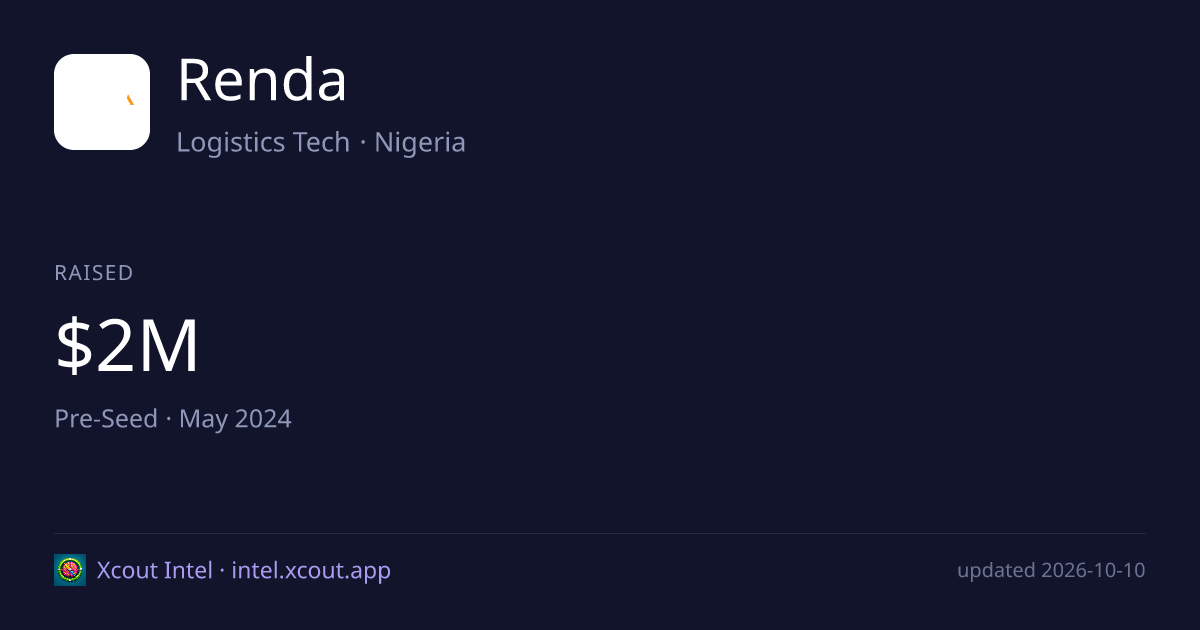Image resolution: width=1200 pixels, height=630 pixels.
Task: Select the Logistics Tech sector label
Action: pos(263,142)
